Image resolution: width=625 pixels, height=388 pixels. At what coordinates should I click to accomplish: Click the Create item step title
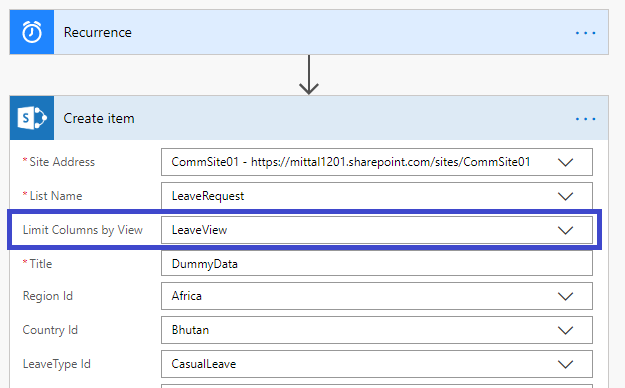click(x=99, y=118)
